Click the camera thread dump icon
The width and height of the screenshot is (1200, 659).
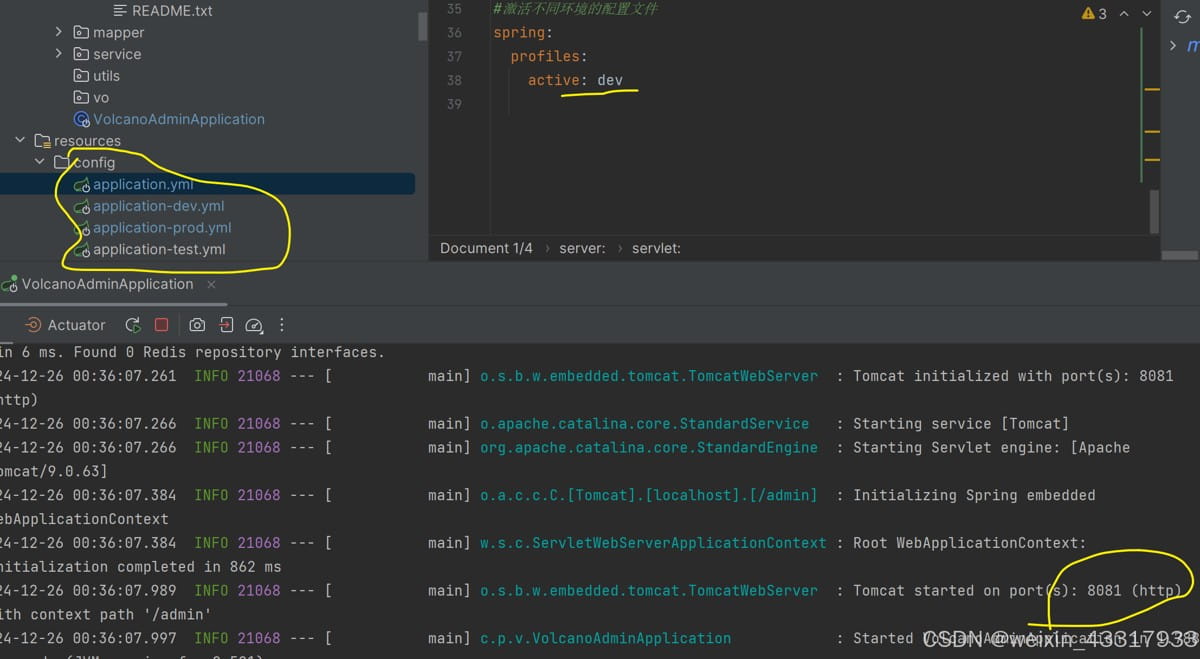(x=197, y=325)
